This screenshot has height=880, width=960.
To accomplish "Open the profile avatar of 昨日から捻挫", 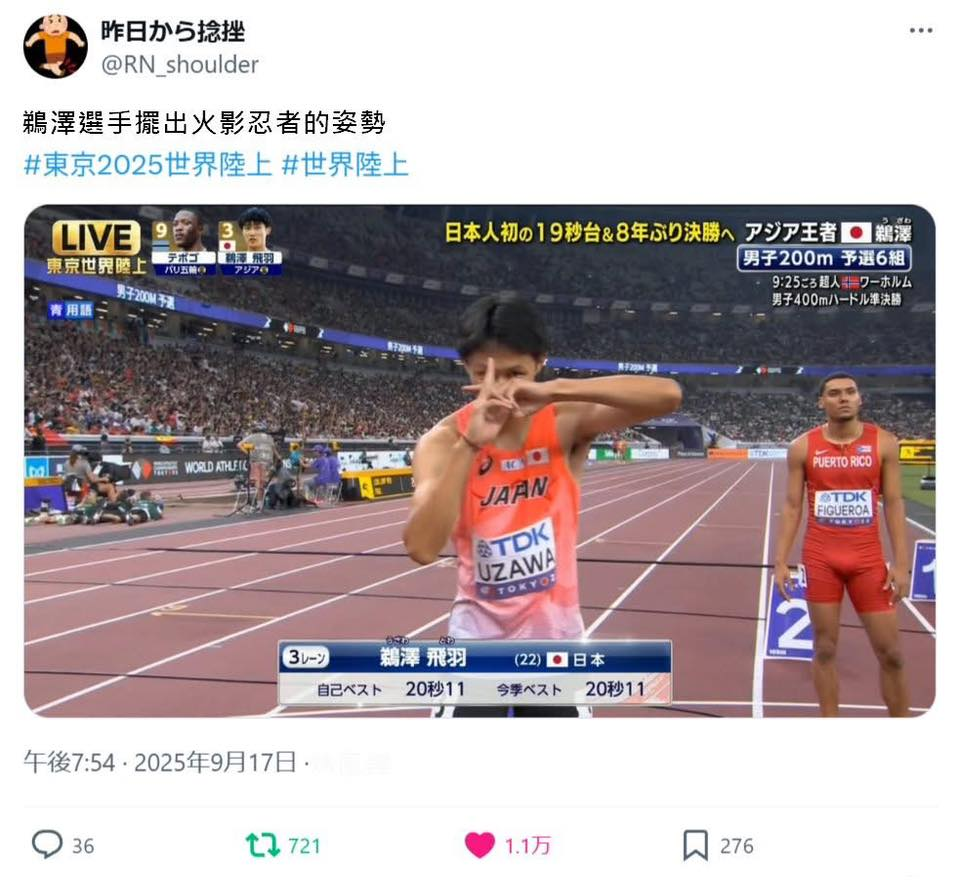I will 55,47.
